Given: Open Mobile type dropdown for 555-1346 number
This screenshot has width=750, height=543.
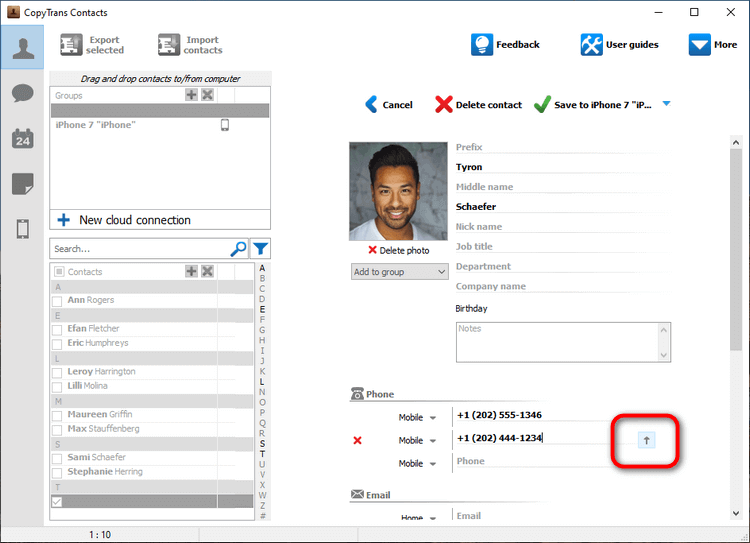Looking at the screenshot, I should click(417, 417).
